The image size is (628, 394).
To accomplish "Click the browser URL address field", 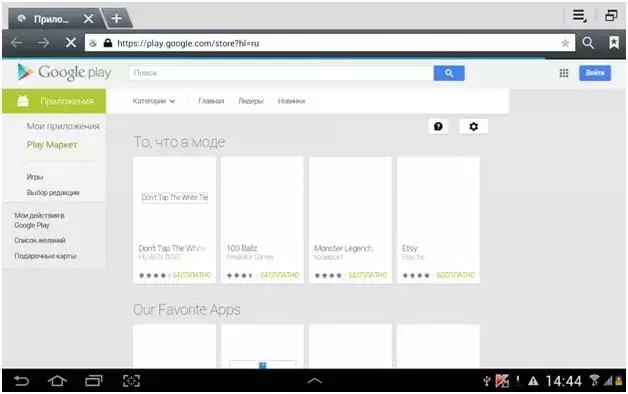I will (330, 43).
